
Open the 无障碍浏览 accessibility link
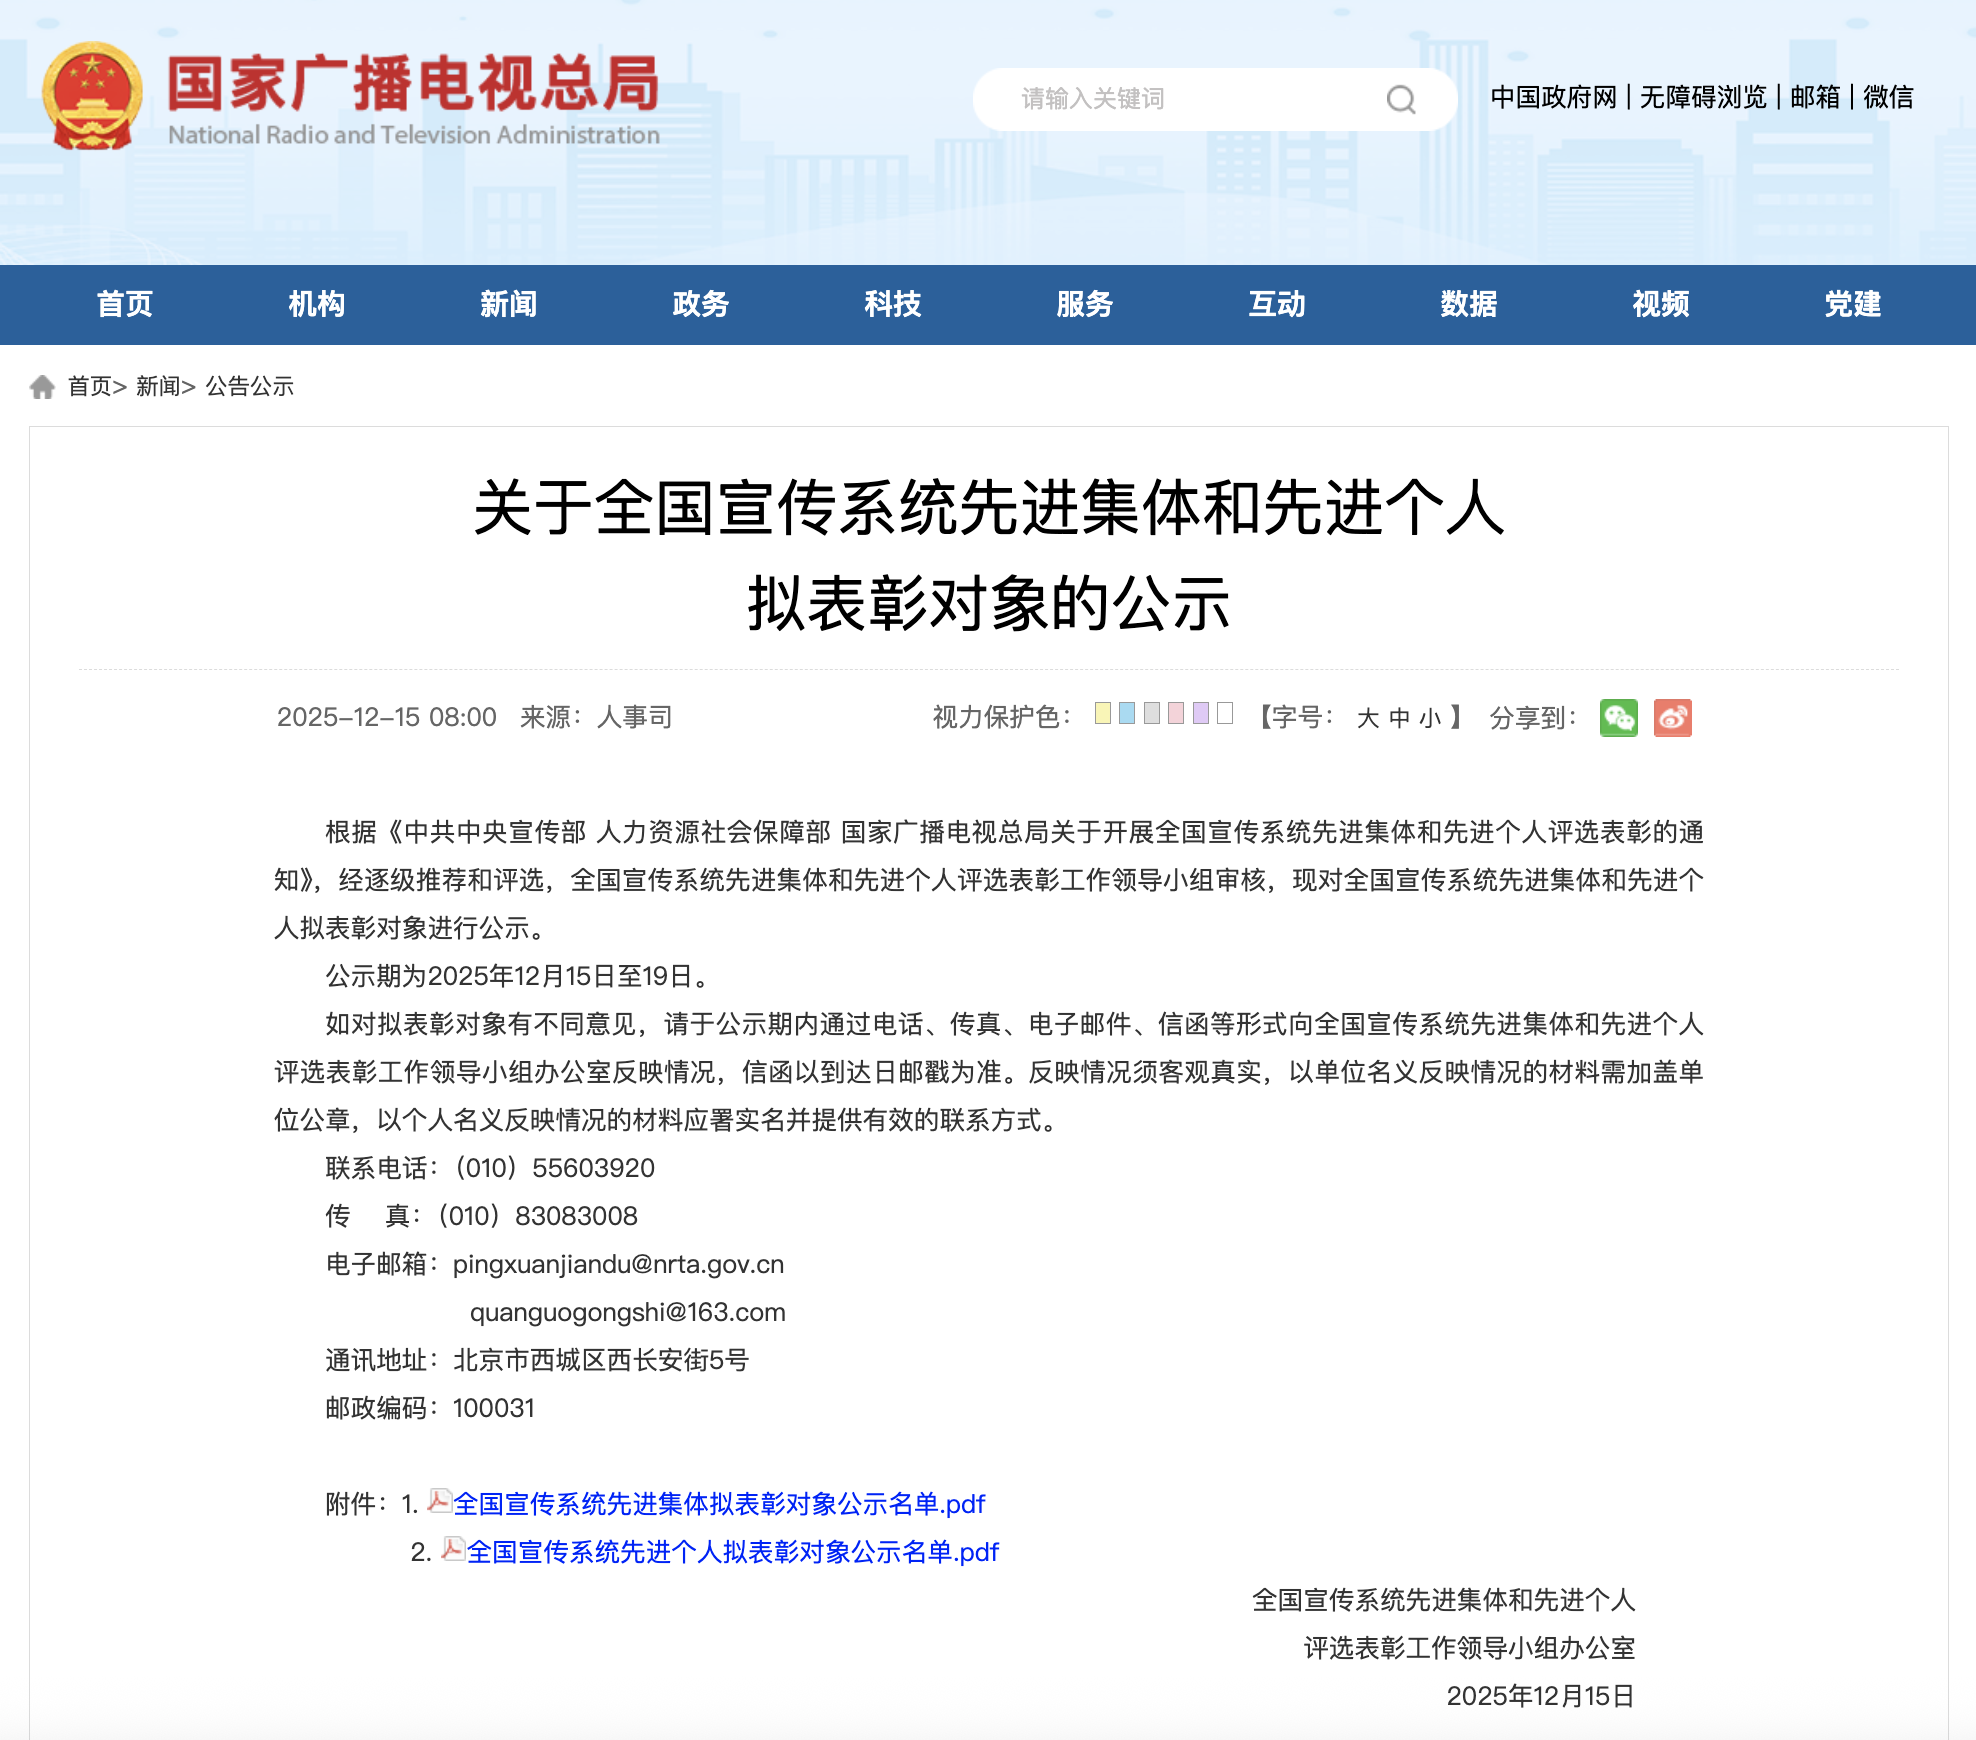[x=1703, y=97]
